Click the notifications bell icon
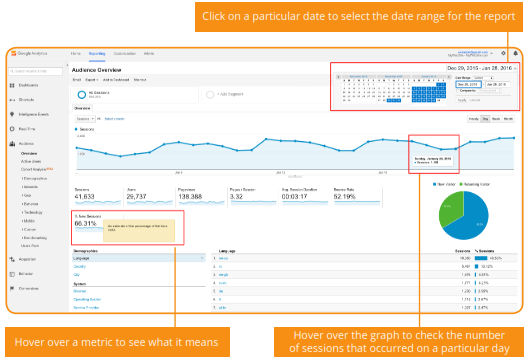Viewport: 530px width, 360px height. click(x=515, y=53)
